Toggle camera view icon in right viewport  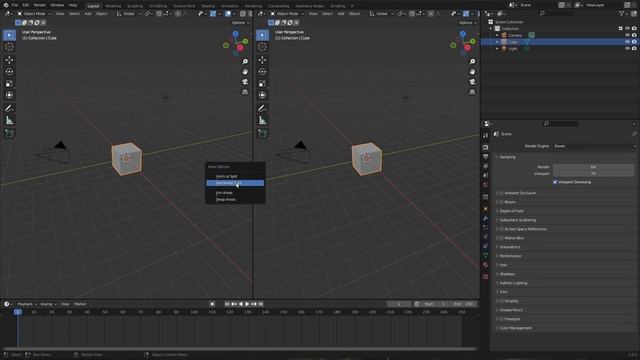[x=472, y=82]
